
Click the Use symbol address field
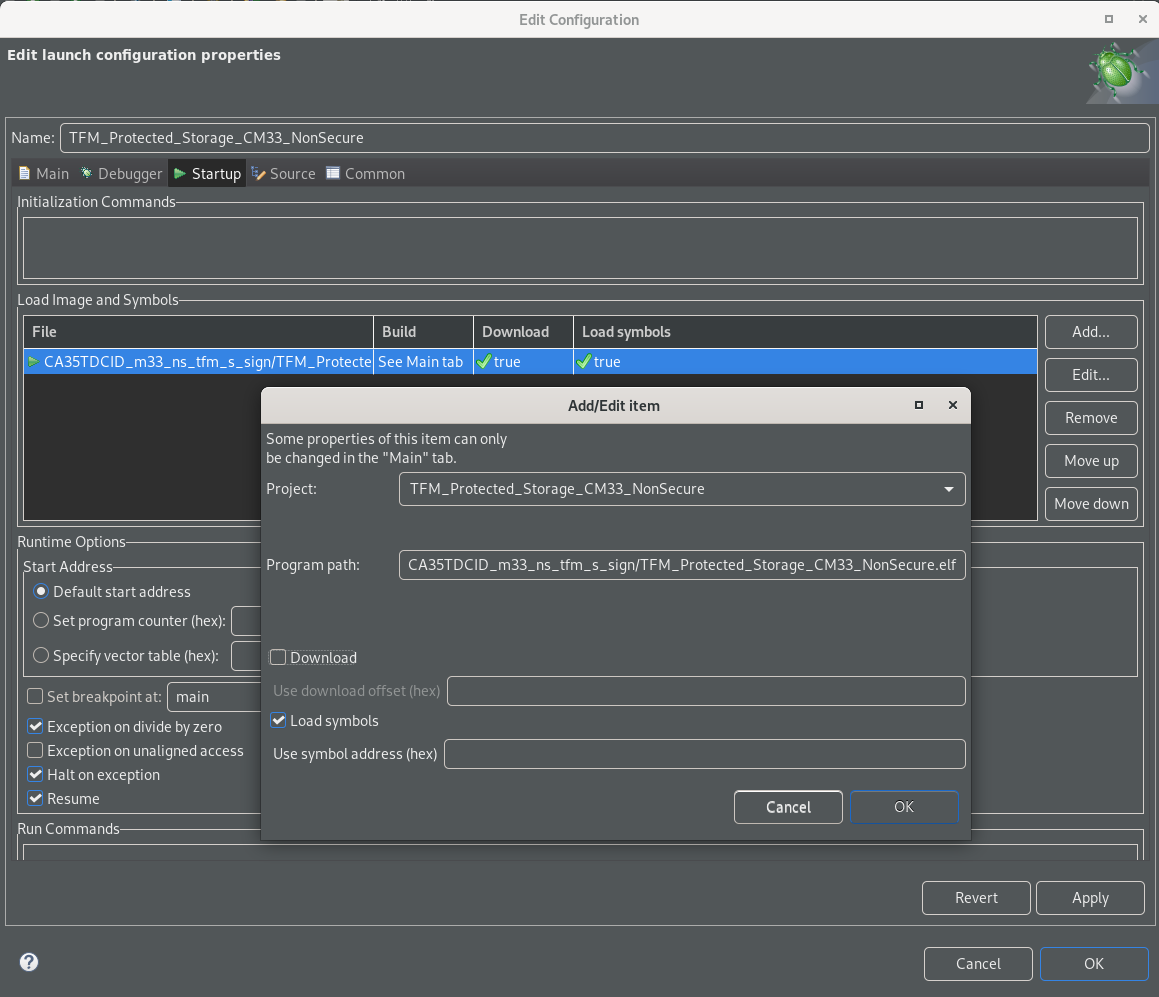(x=704, y=754)
